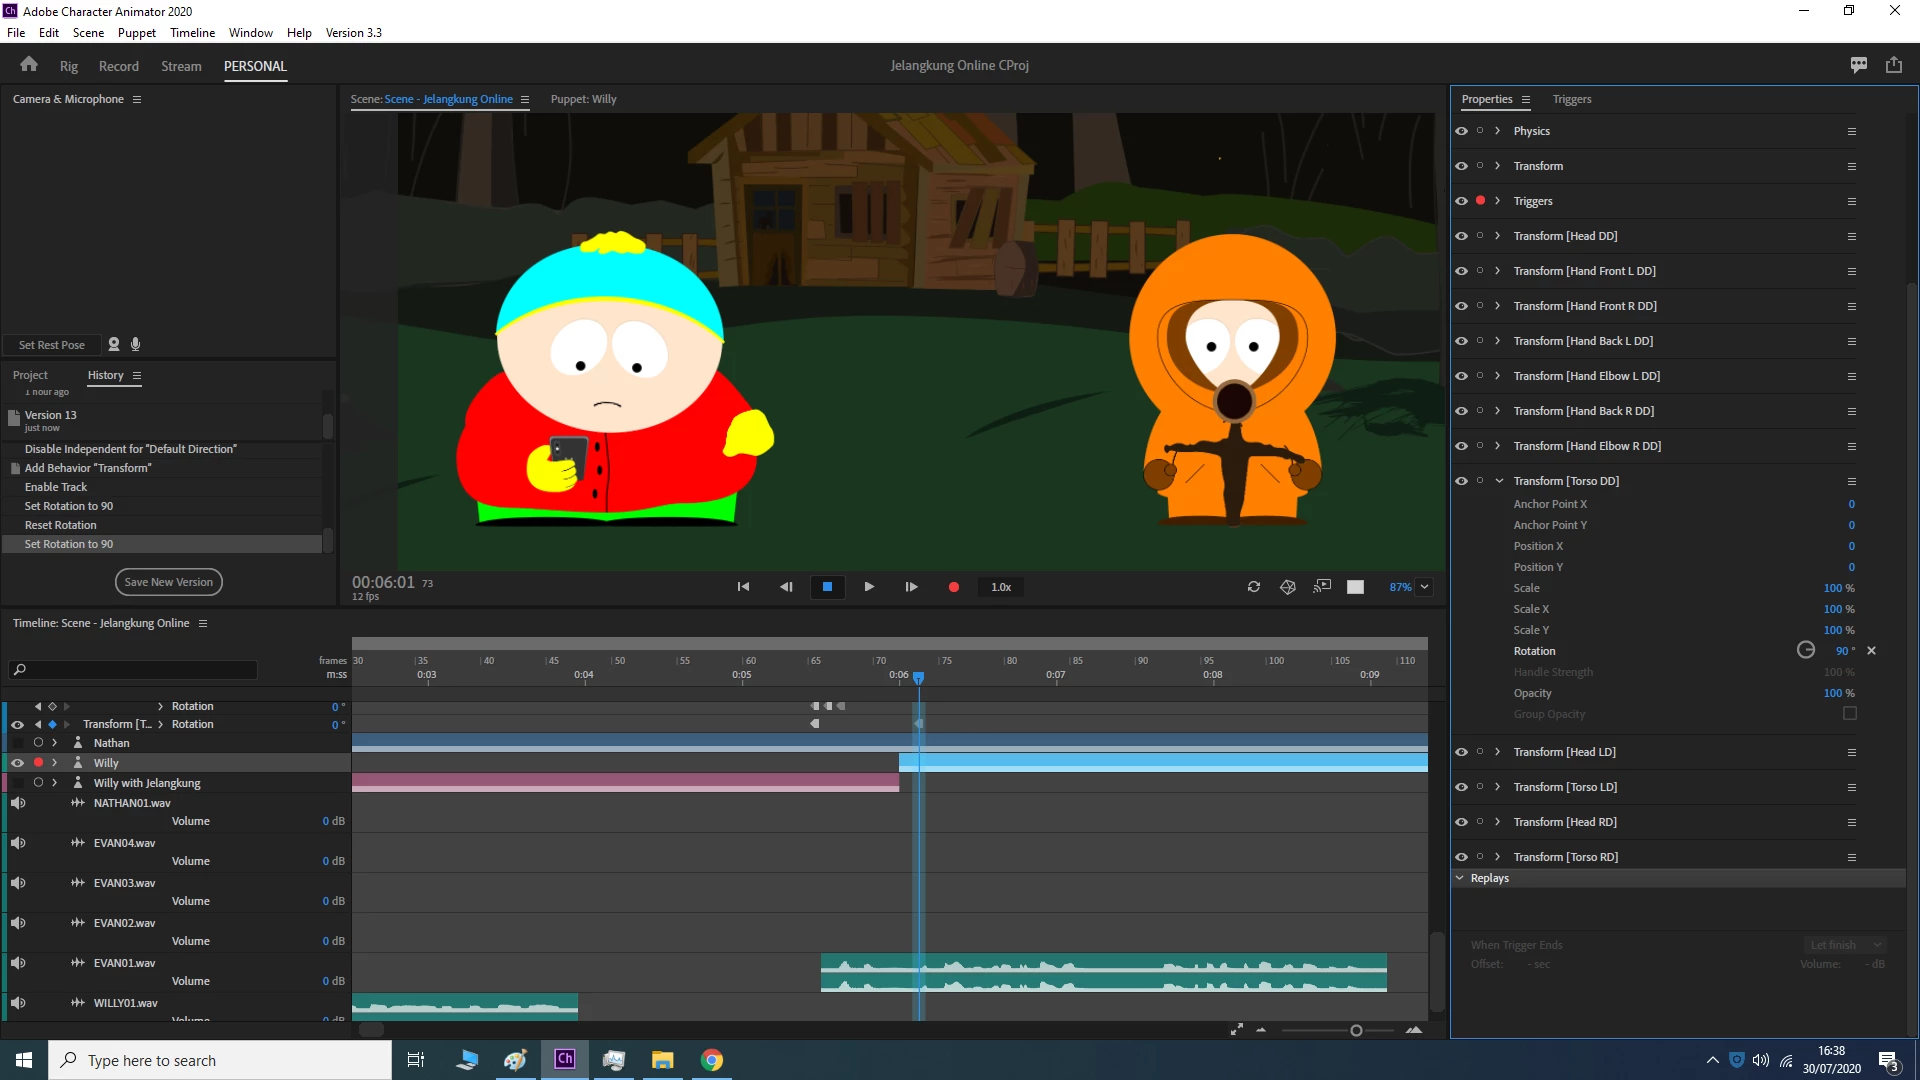Toggle the microphone input icon

(x=136, y=344)
